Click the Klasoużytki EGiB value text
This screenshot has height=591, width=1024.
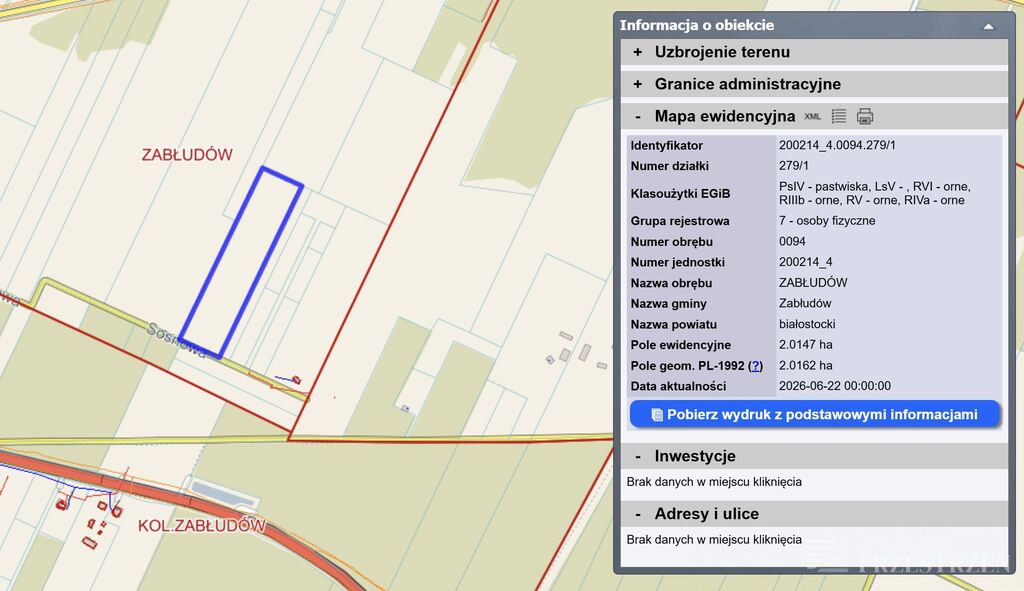coord(874,193)
